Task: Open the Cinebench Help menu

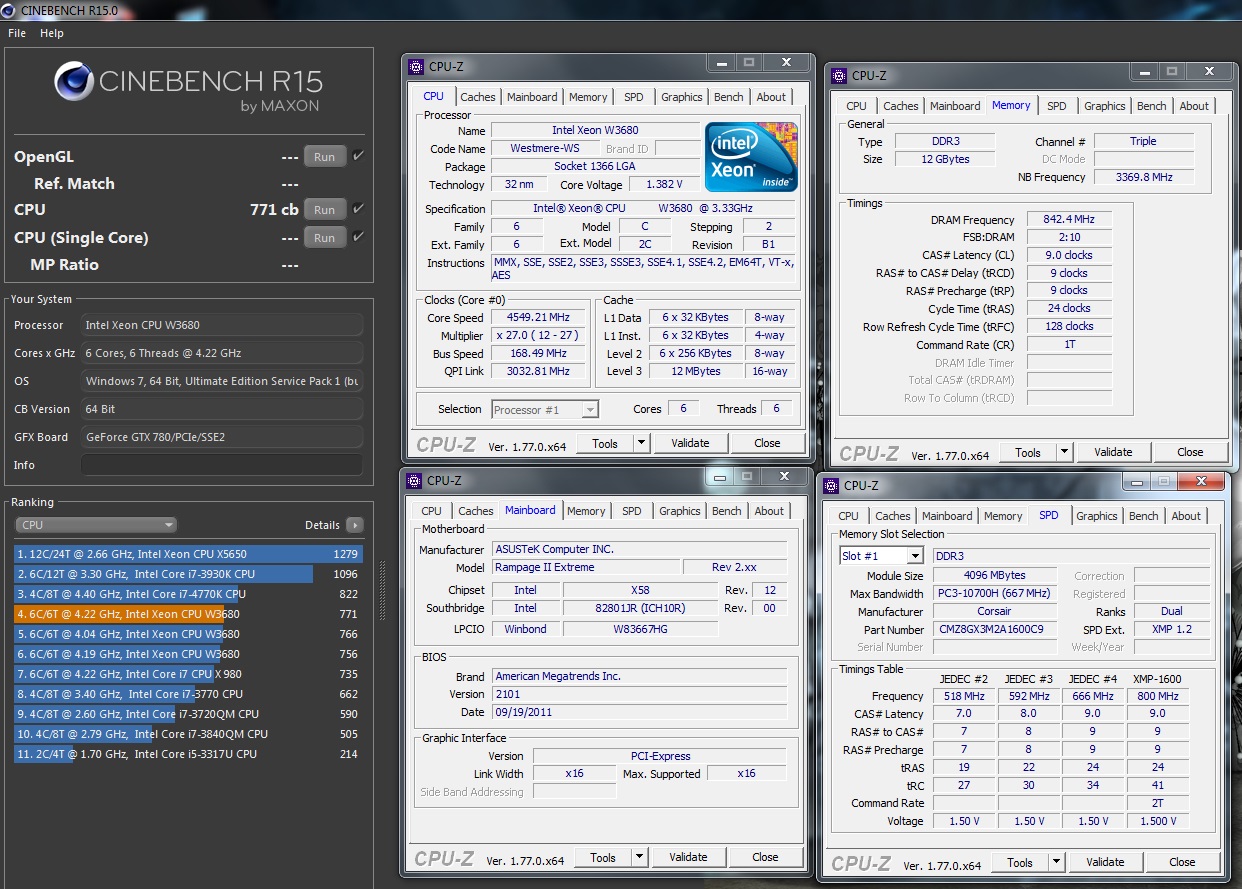Action: click(x=52, y=33)
